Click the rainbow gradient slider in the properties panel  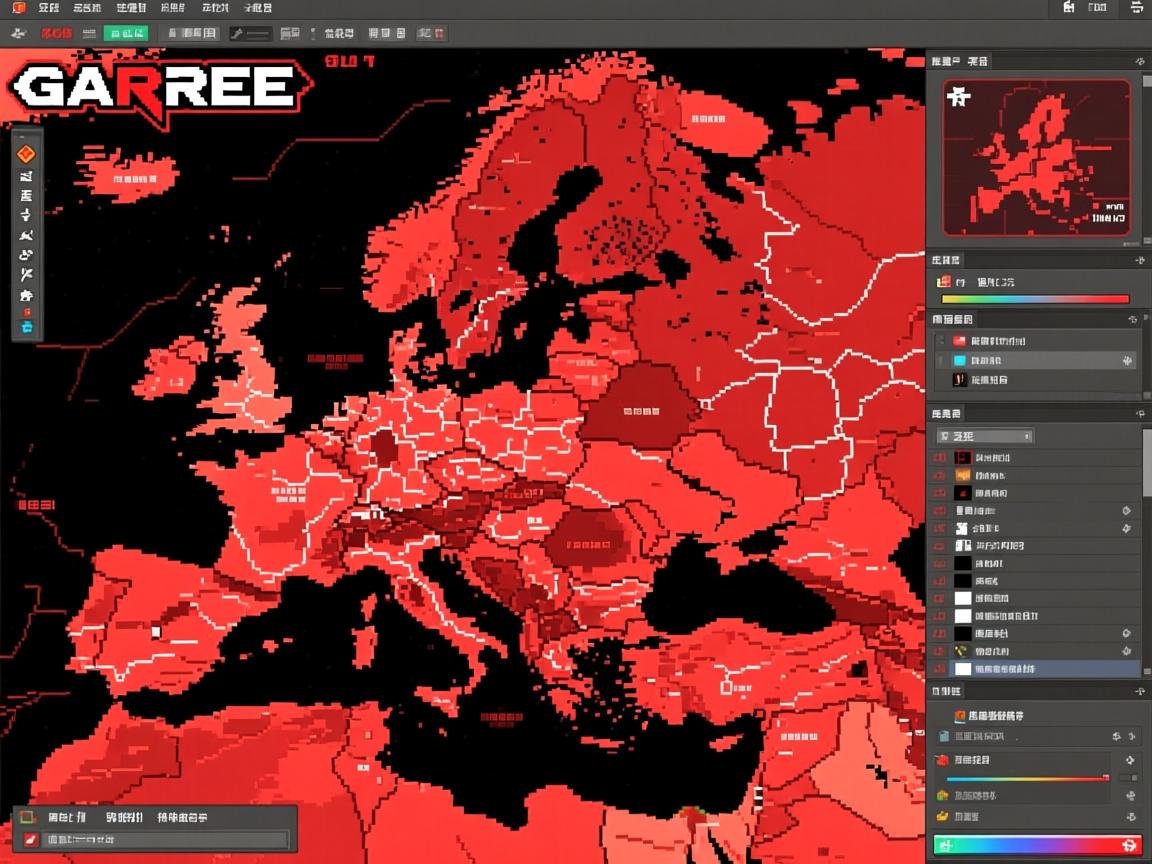coord(1026,777)
